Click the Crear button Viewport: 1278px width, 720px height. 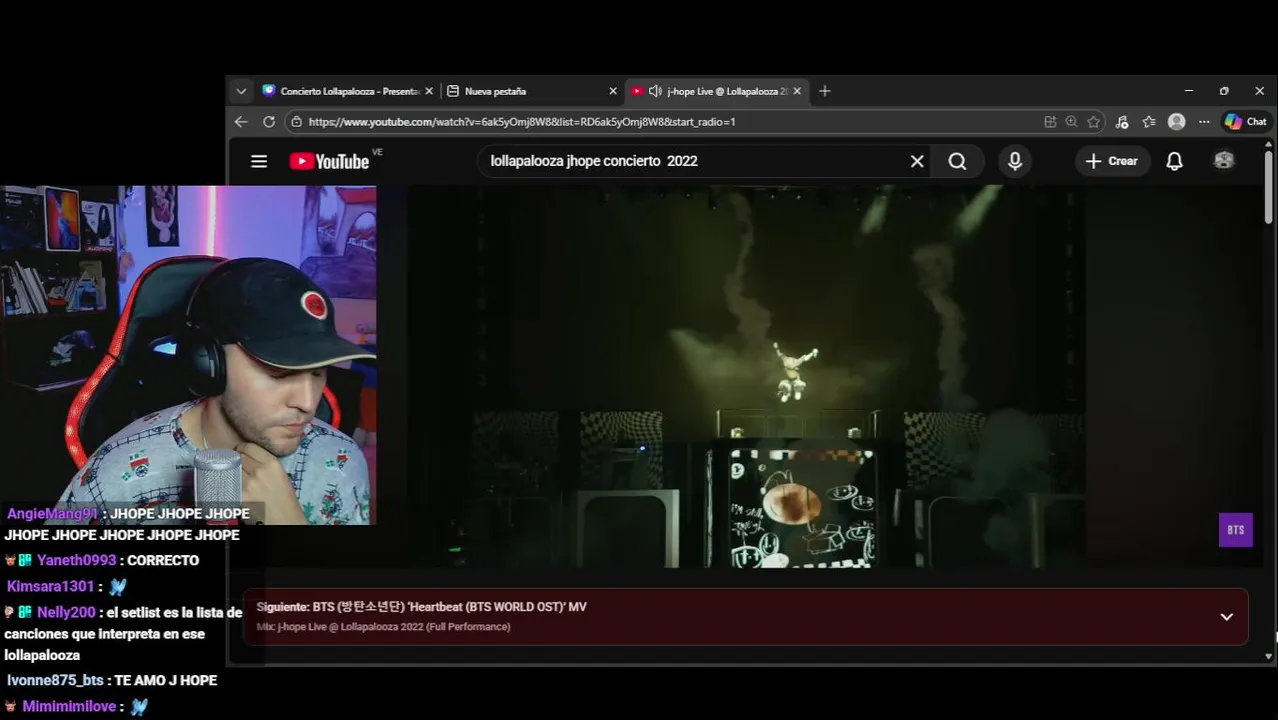click(1112, 161)
